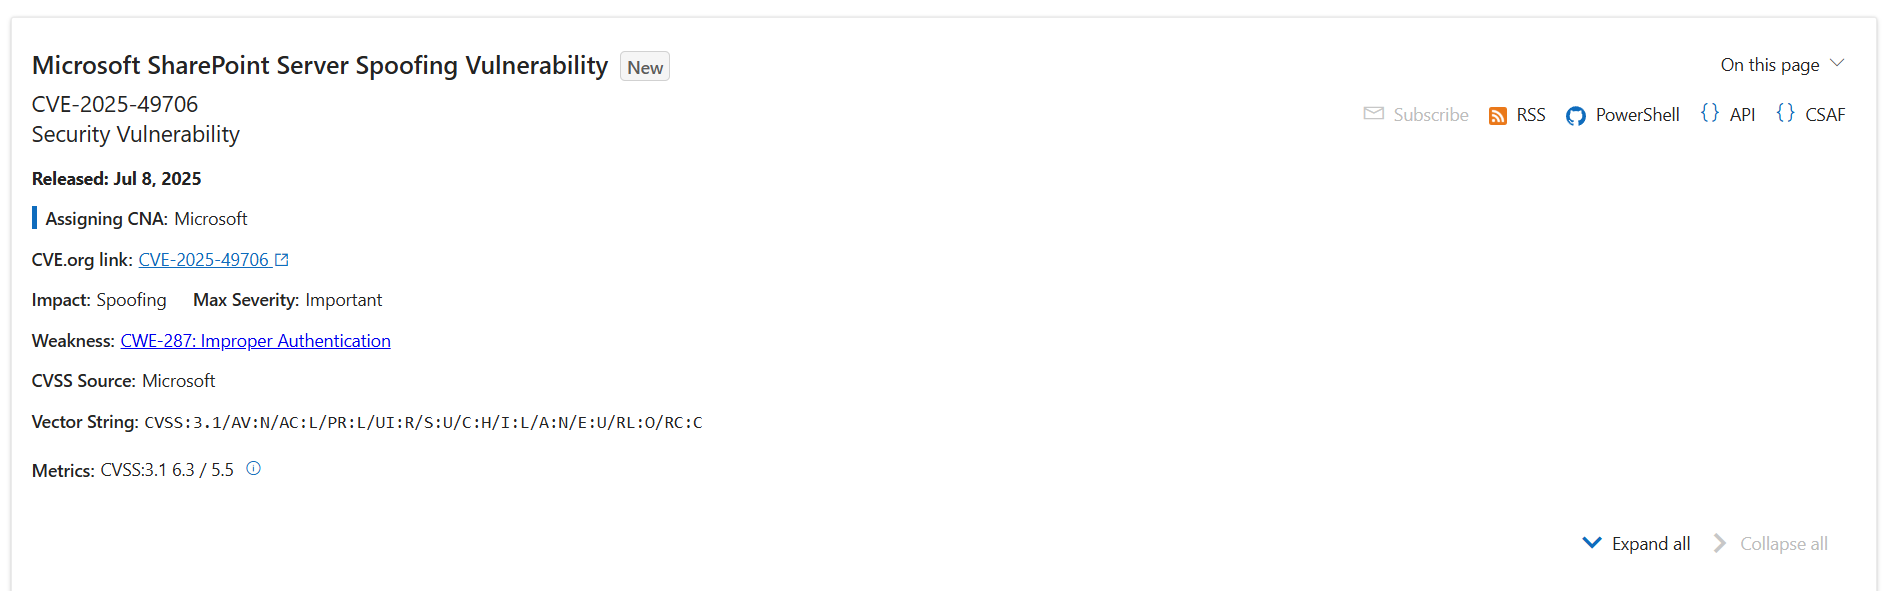Click the curly braces icon beside CSAF

(x=1785, y=113)
